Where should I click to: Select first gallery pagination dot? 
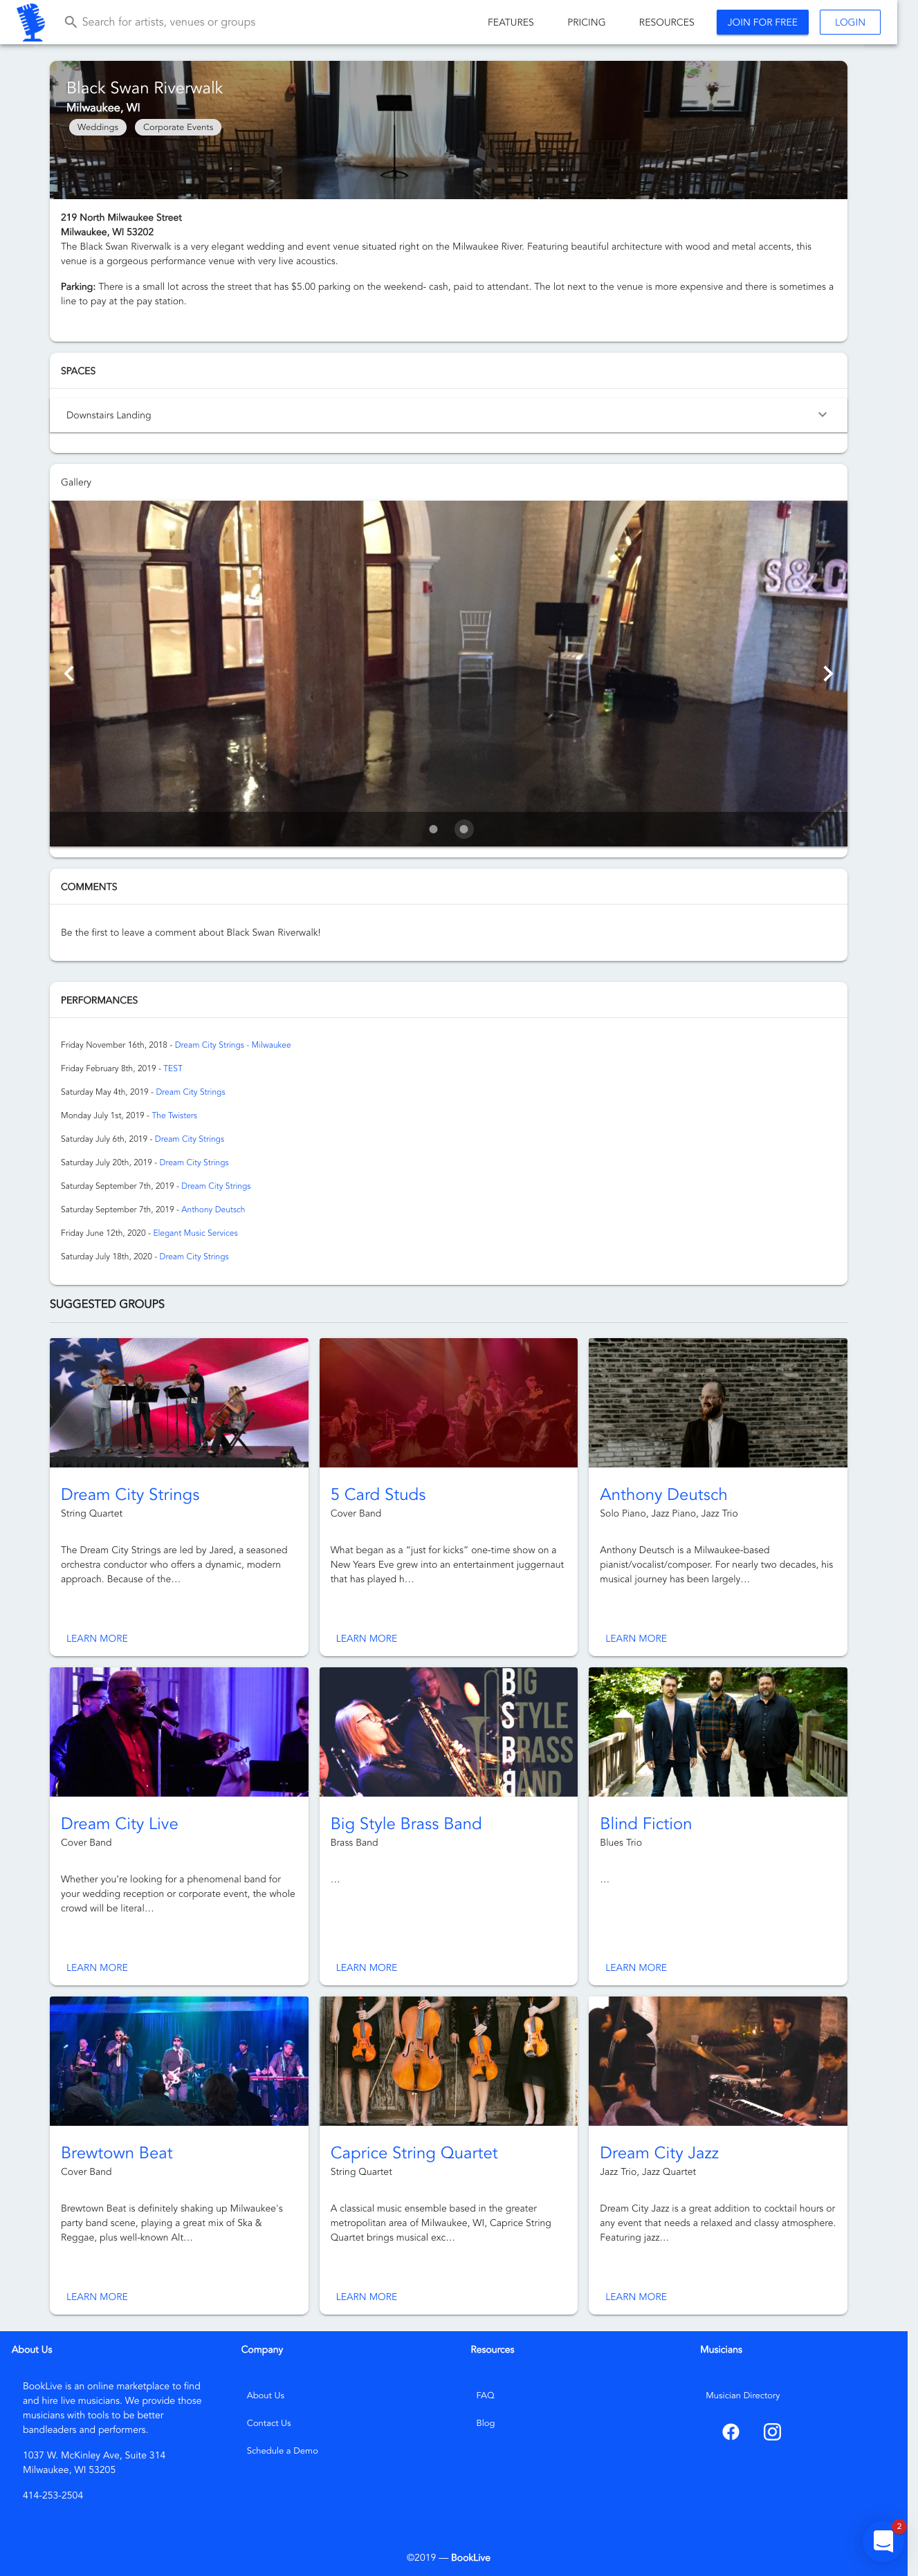coord(433,829)
